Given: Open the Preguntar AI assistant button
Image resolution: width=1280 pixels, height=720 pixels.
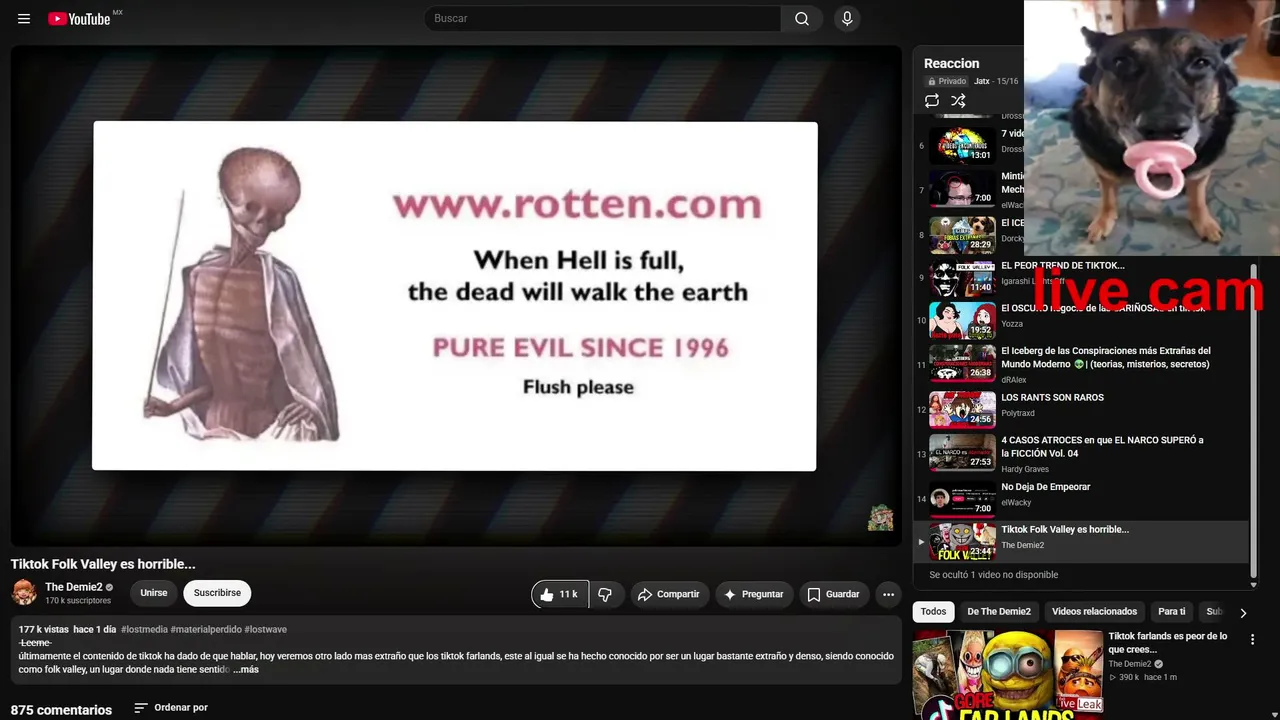Looking at the screenshot, I should [x=754, y=594].
